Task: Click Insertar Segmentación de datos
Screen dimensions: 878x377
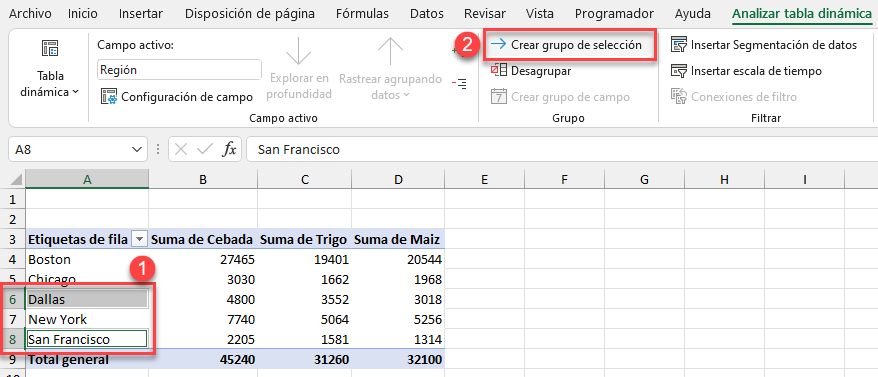Action: pyautogui.click(x=764, y=45)
